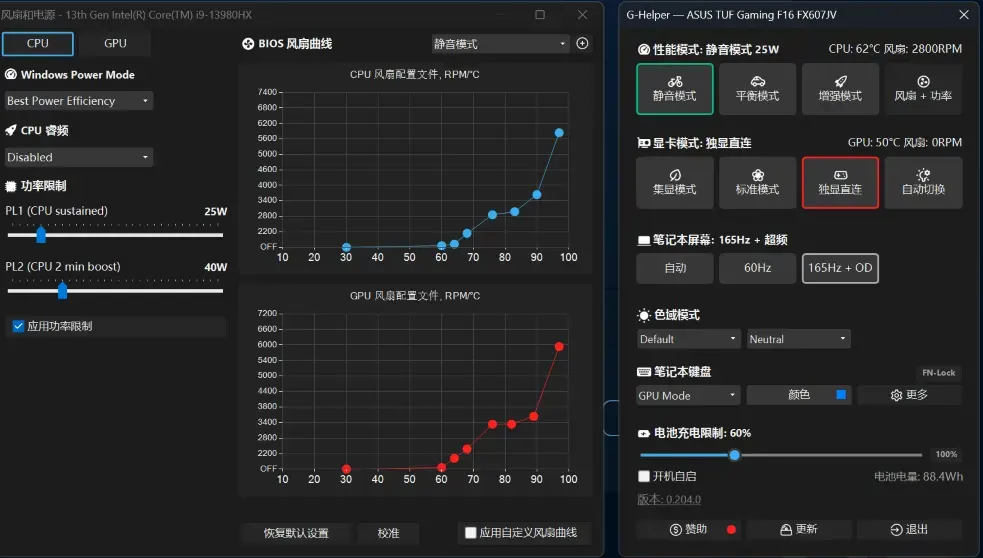Click the plus icon next to fan mode dropdown
This screenshot has height=558, width=983.
point(582,43)
